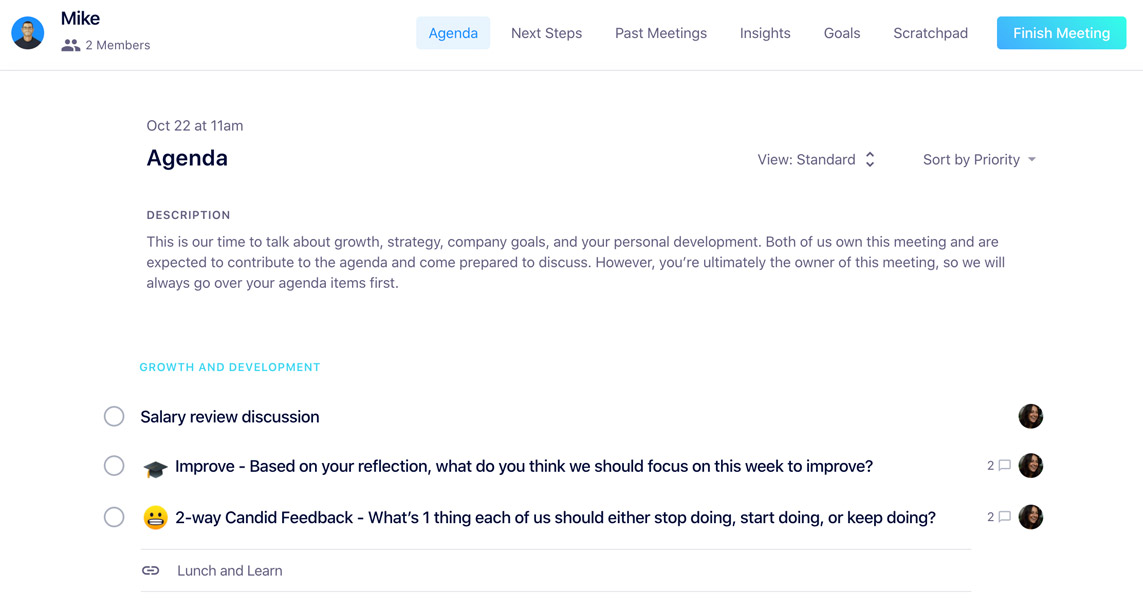Click the members group icon
Image resolution: width=1143 pixels, height=600 pixels.
70,45
